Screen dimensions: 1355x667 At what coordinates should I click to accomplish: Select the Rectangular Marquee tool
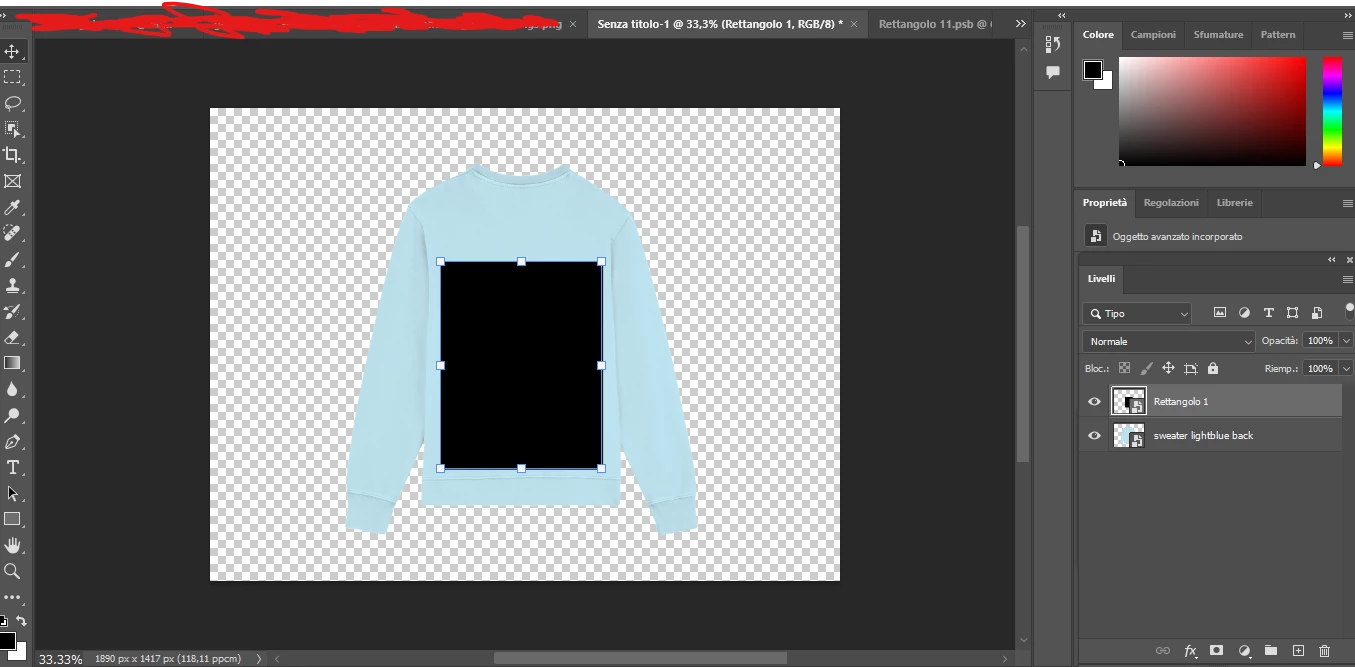pos(12,77)
